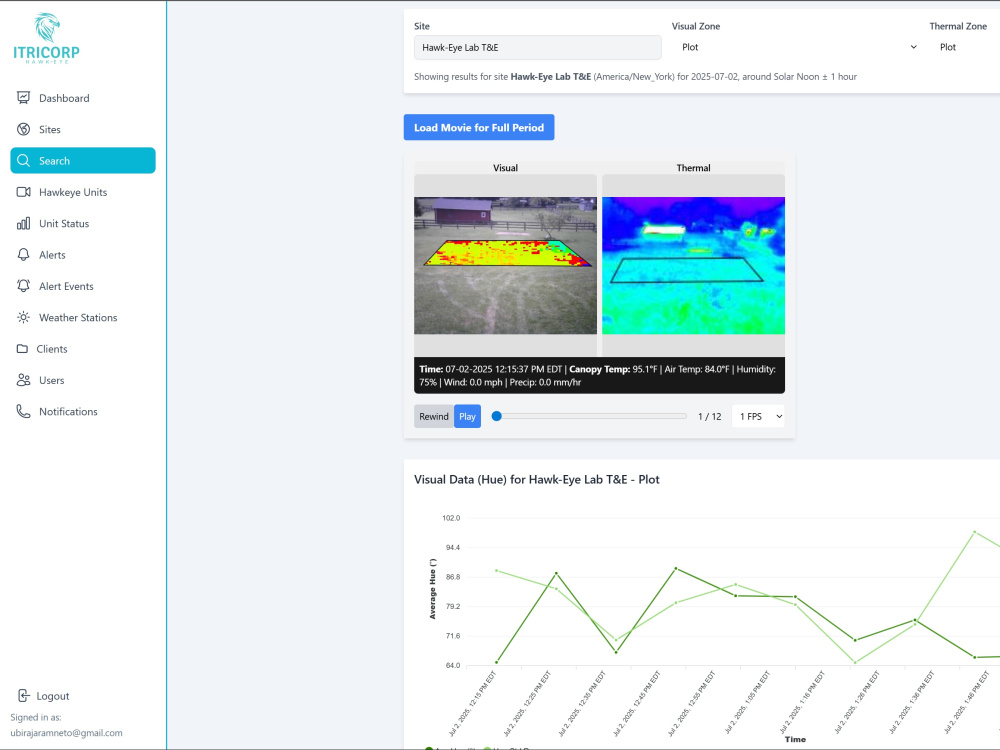Click the Average Hue axis title

[432, 589]
